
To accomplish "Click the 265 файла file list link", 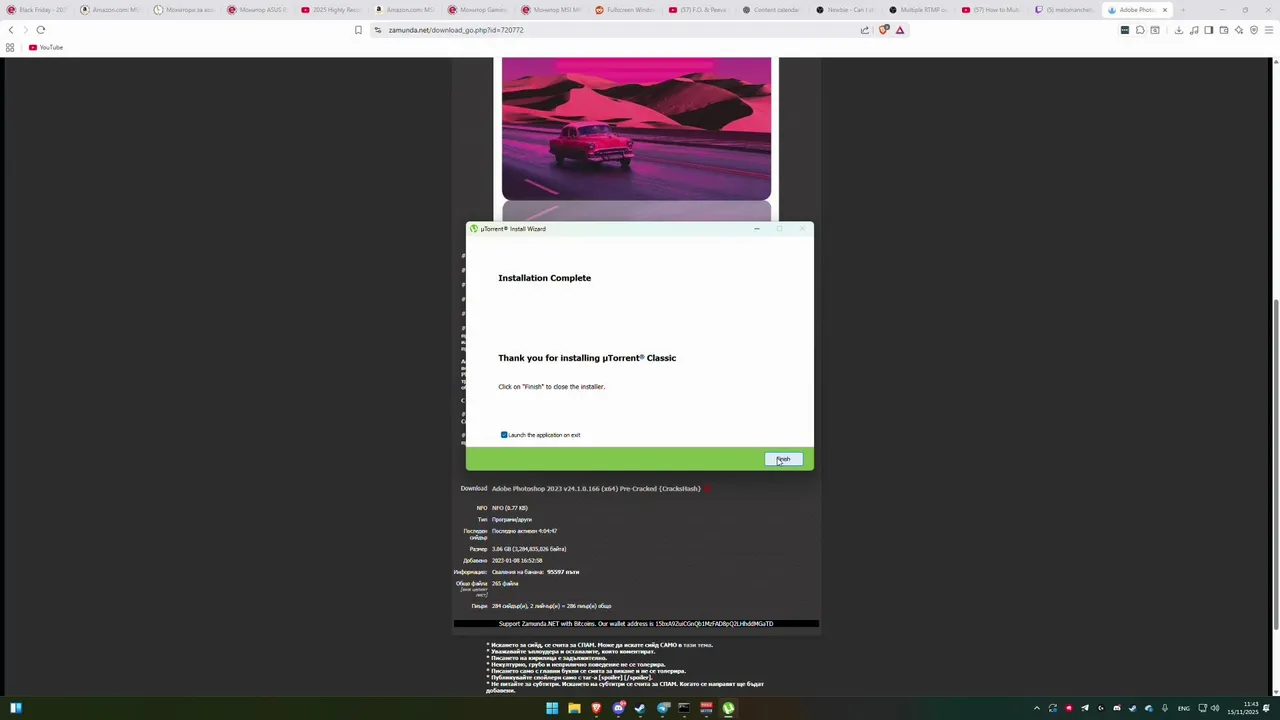I will tap(505, 583).
